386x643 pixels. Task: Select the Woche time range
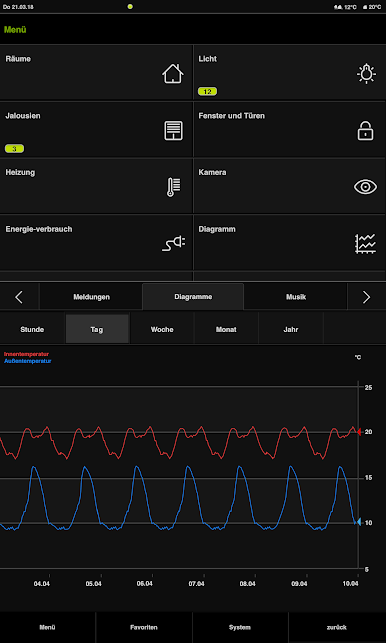[x=162, y=329]
